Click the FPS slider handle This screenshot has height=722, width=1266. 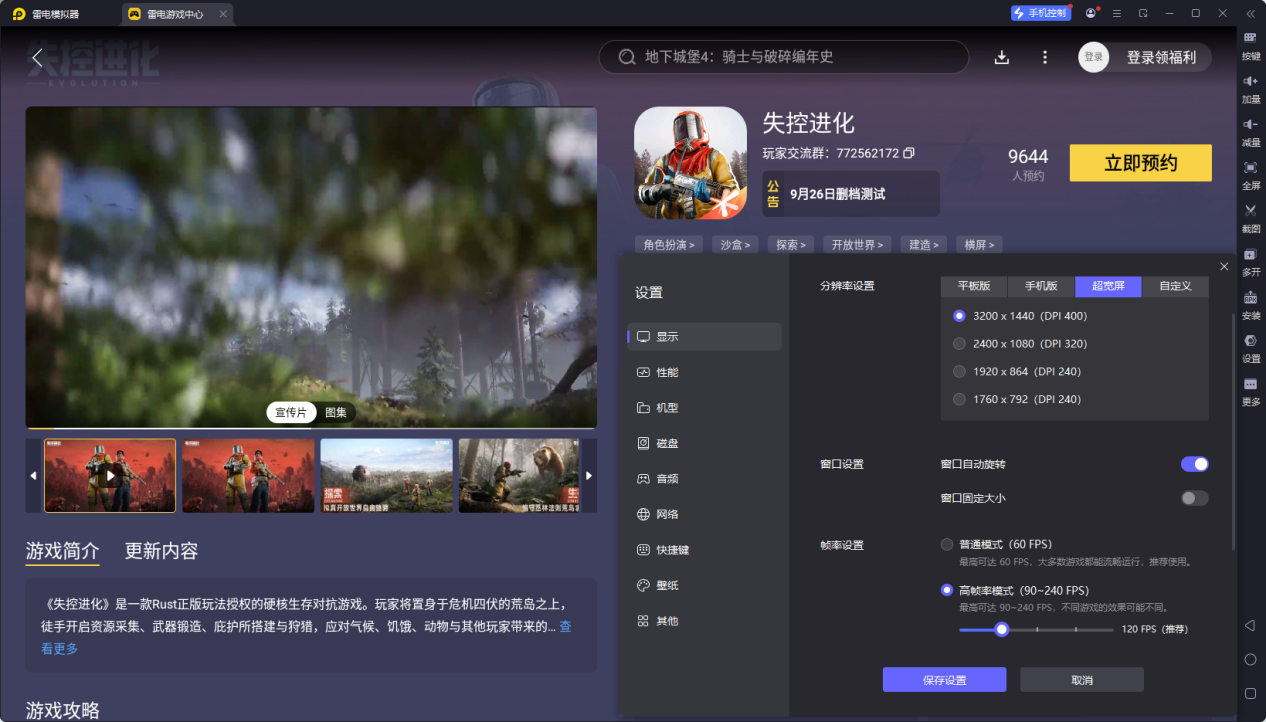click(1001, 629)
